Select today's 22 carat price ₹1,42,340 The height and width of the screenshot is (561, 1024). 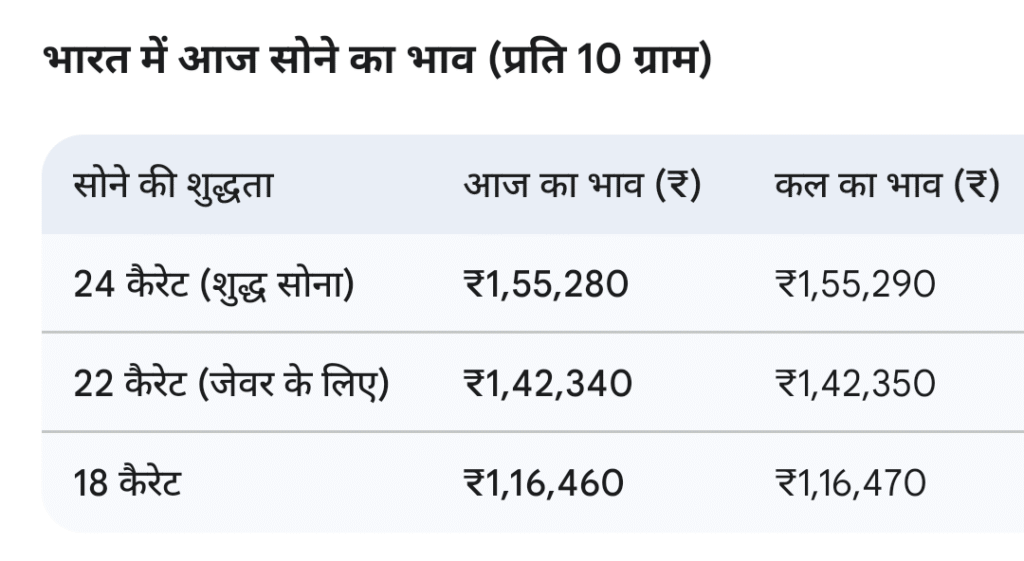[x=548, y=383]
